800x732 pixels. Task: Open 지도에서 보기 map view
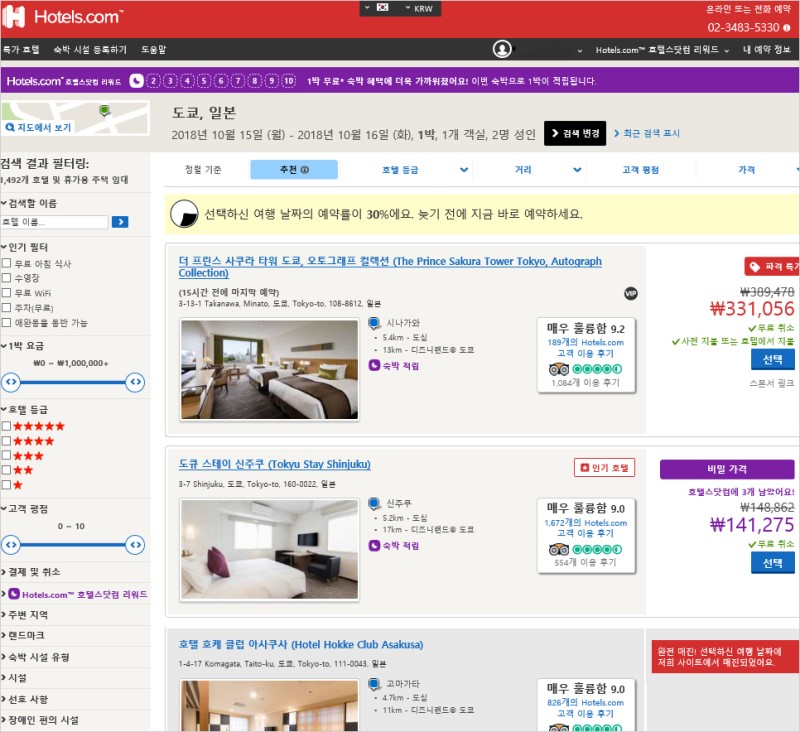(x=38, y=127)
